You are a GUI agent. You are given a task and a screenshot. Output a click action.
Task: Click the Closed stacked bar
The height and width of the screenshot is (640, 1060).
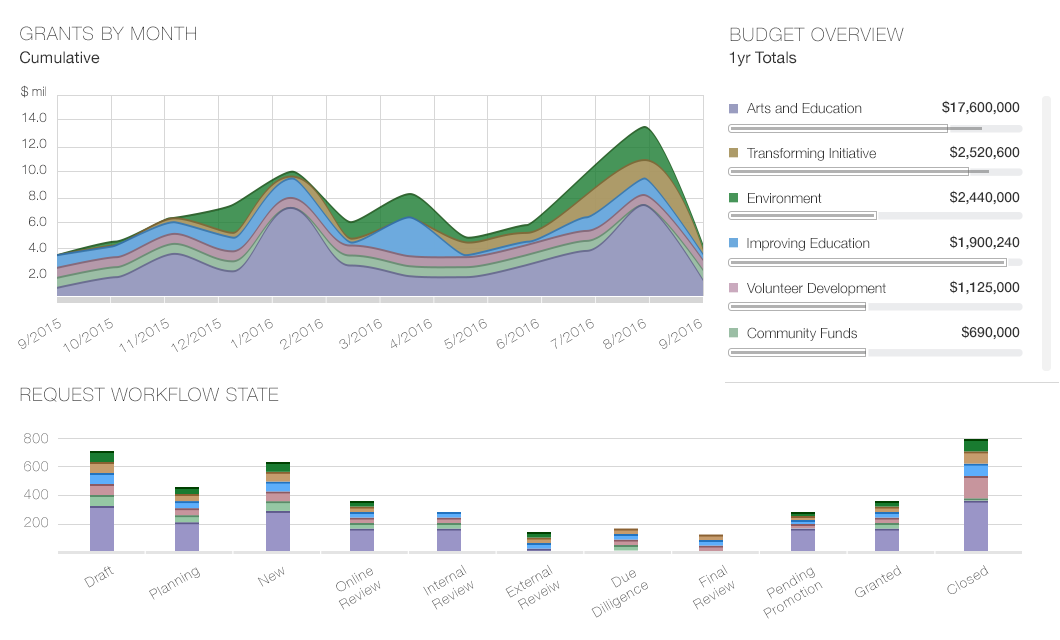click(x=976, y=495)
